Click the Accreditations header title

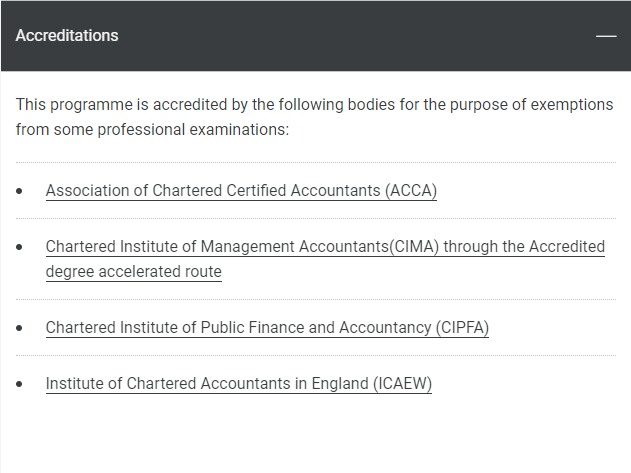67,35
